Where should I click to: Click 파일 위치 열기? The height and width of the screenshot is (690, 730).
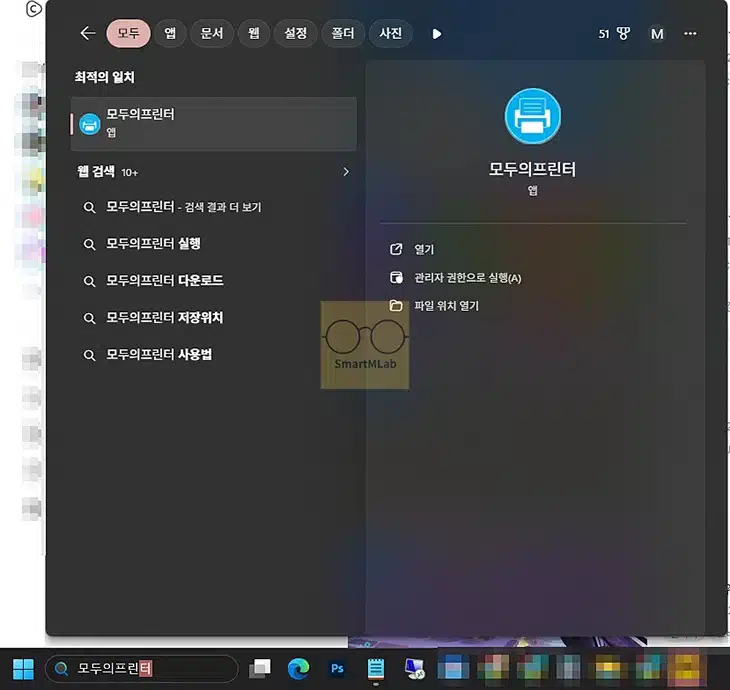coord(446,306)
